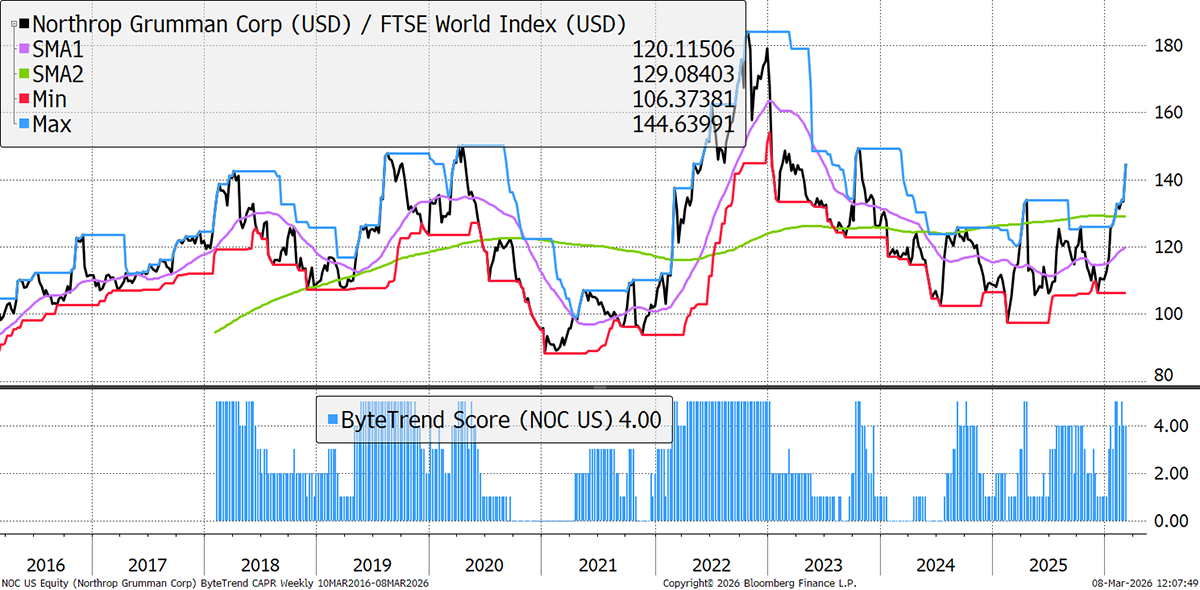The image size is (1200, 590).
Task: Click the Max value 144.63991
Action: pyautogui.click(x=684, y=124)
